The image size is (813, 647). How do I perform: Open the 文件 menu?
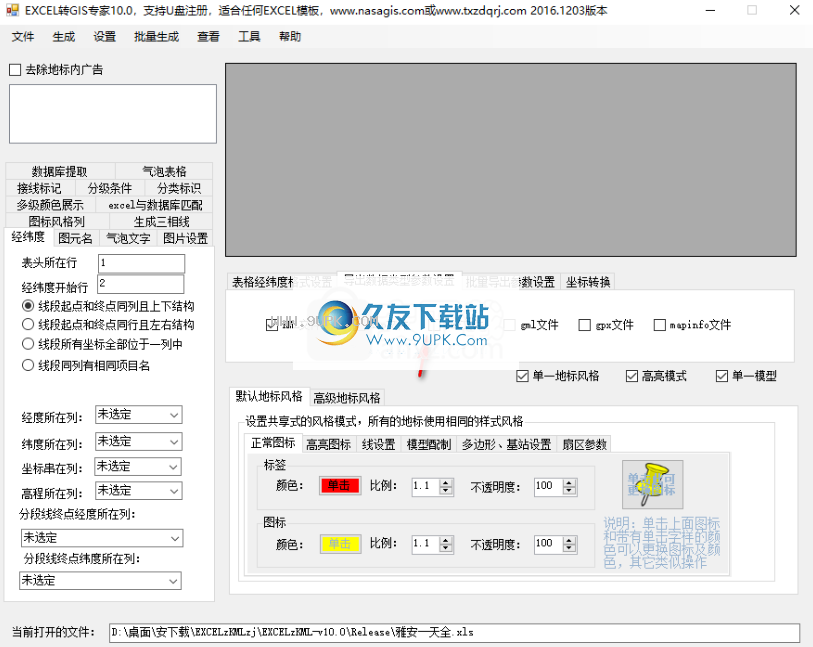pyautogui.click(x=23, y=37)
